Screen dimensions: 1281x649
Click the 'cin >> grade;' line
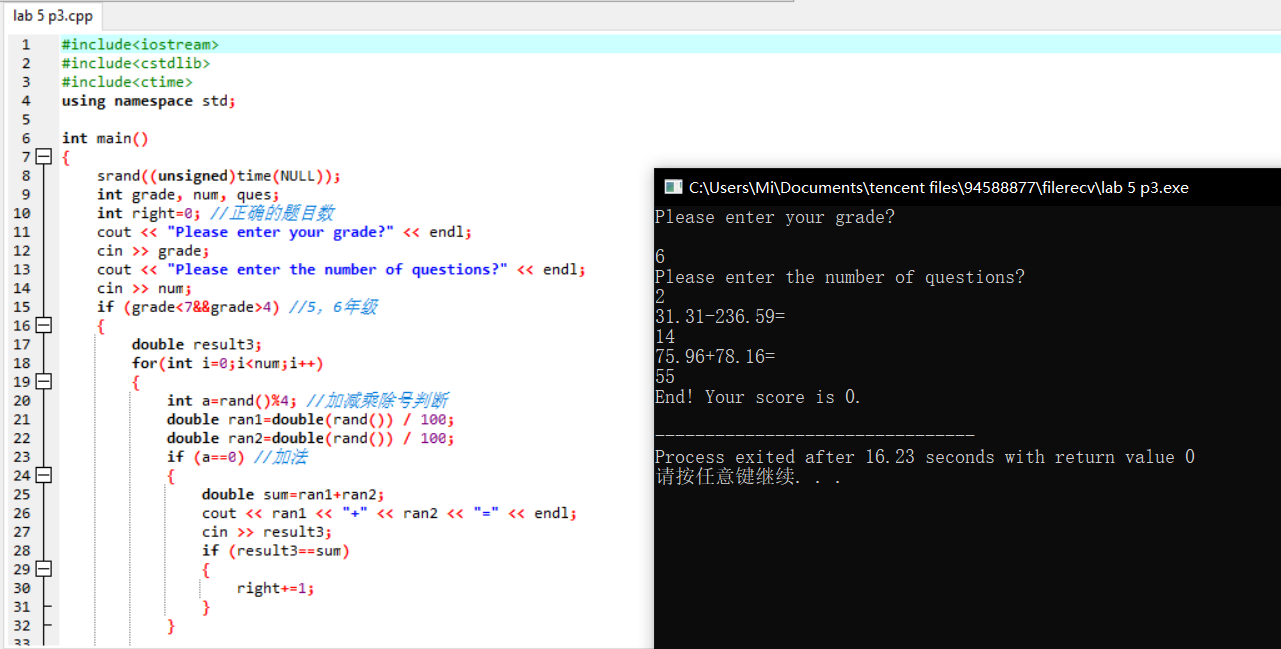pyautogui.click(x=154, y=251)
